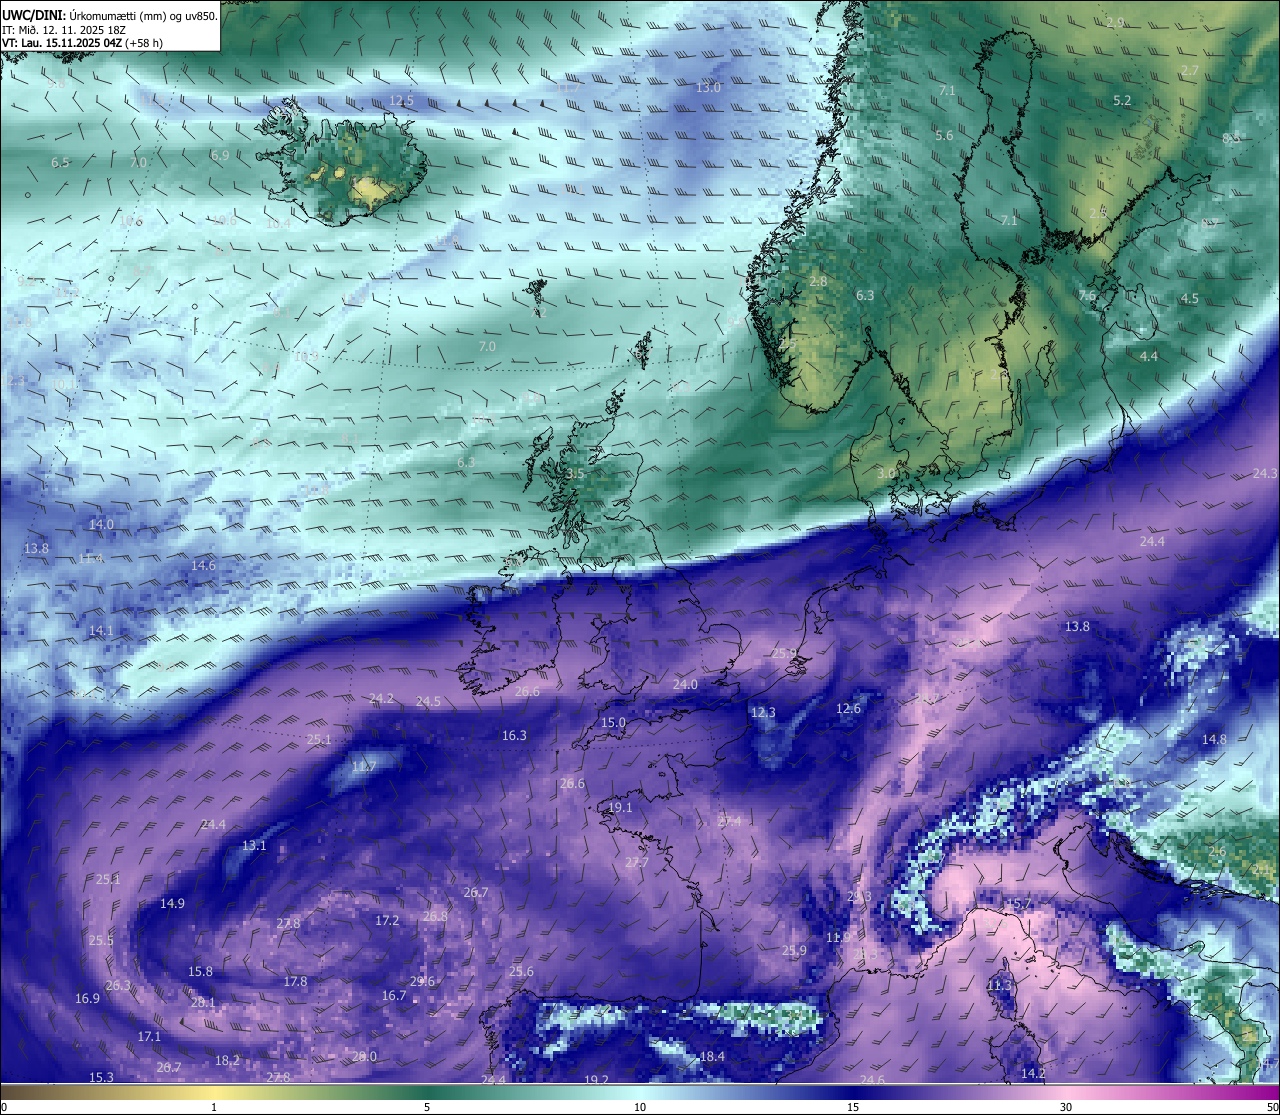Image resolution: width=1280 pixels, height=1115 pixels.
Task: Click the 16.7 value west of Galicia
Action: [x=394, y=996]
